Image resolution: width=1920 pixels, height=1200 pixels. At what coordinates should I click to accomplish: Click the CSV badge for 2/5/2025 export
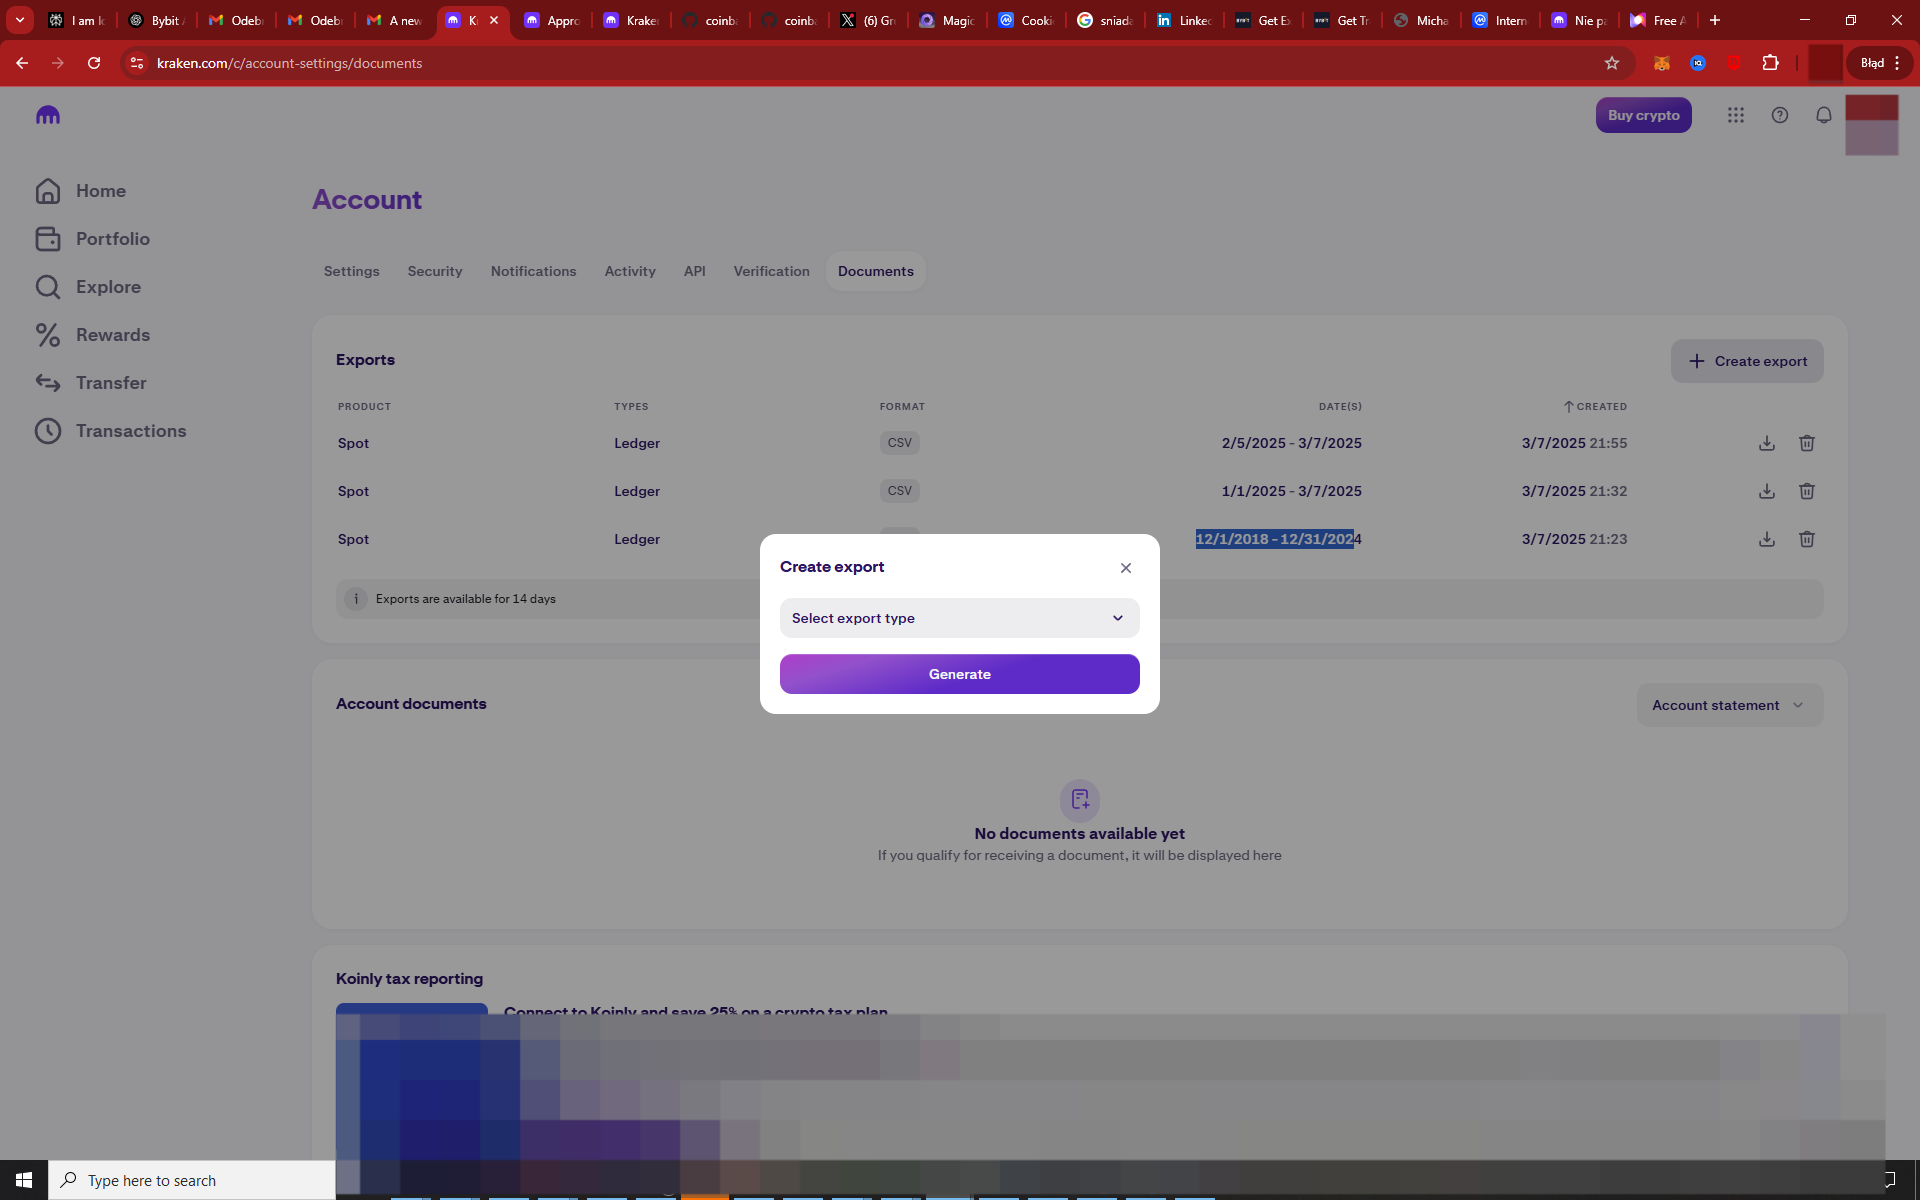point(899,443)
